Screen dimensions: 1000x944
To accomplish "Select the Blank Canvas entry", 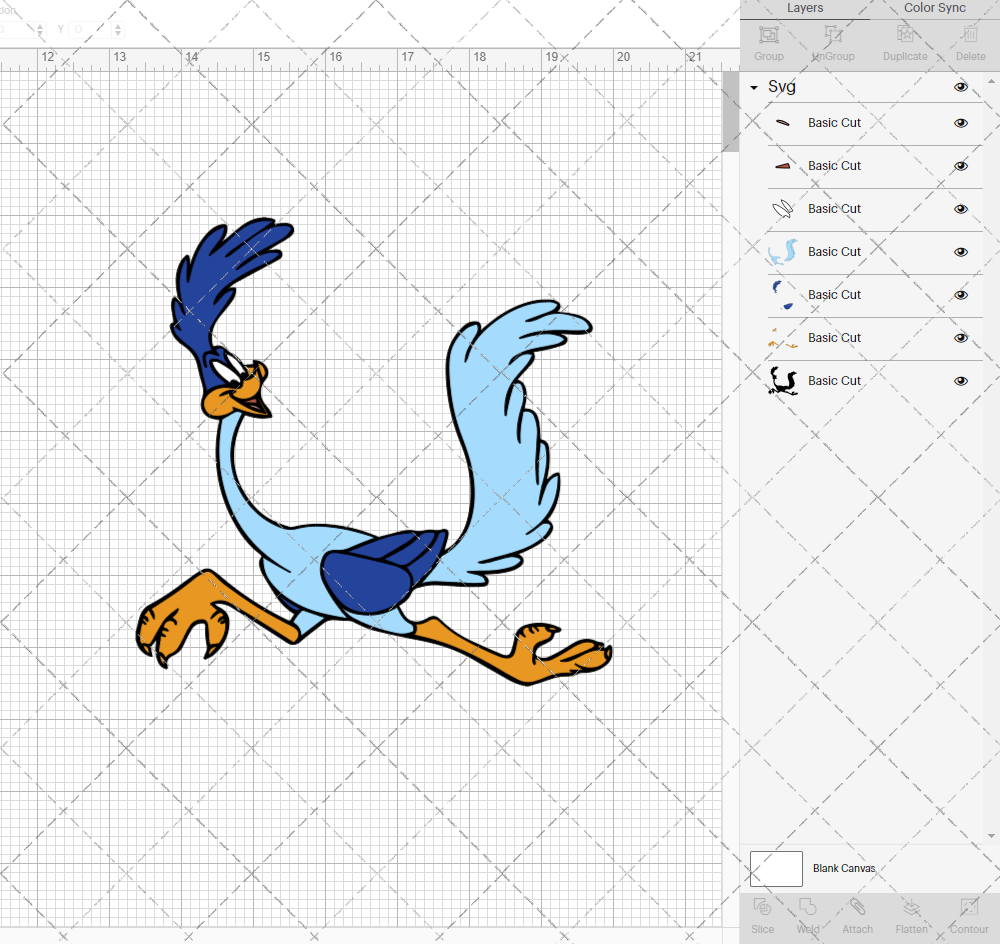I will point(844,868).
